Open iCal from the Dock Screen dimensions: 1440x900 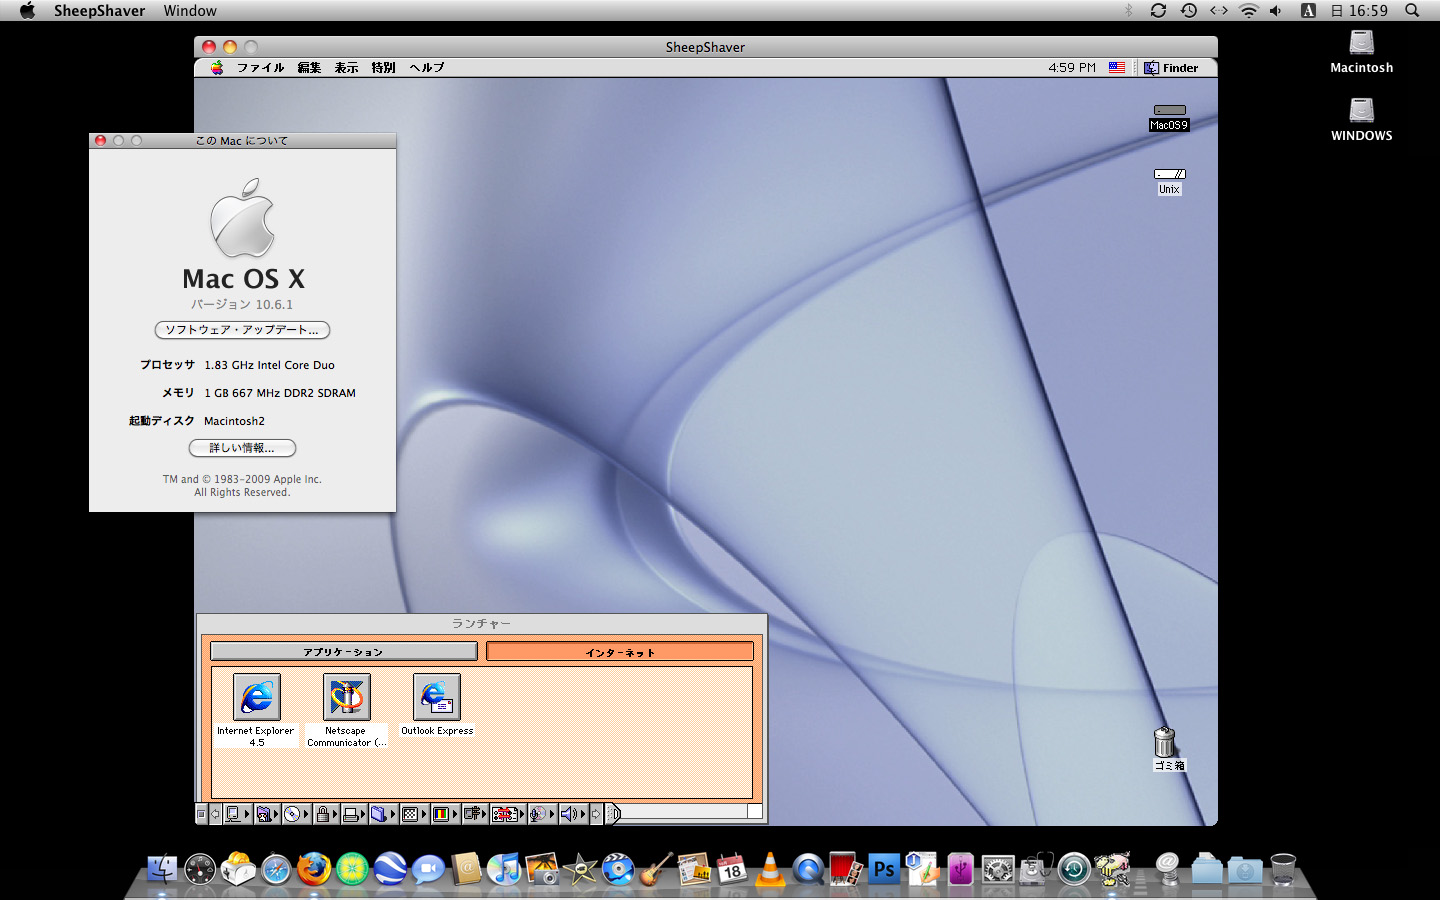tap(732, 869)
